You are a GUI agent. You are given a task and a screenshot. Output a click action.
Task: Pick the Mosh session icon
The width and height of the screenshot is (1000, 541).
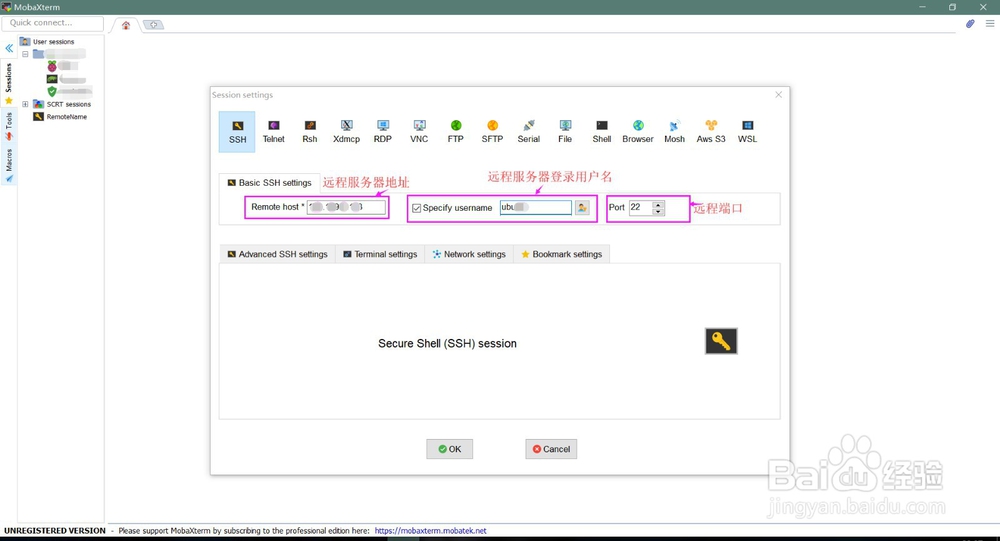point(674,131)
